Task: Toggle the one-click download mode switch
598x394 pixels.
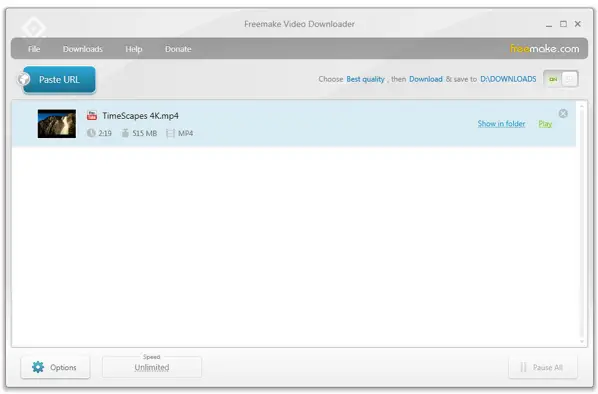Action: [x=561, y=79]
